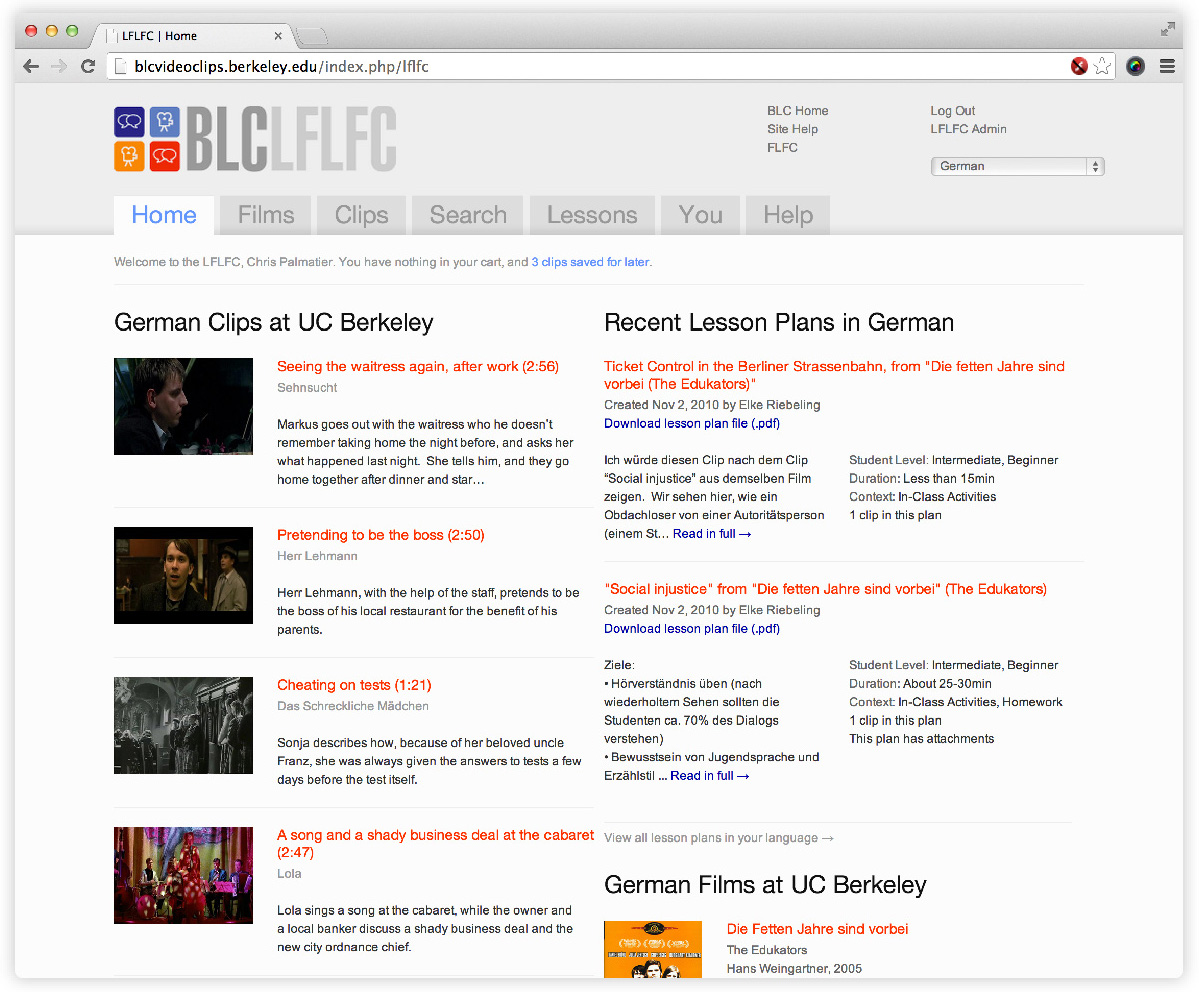Click the red blocked-content icon in address bar
1199x992 pixels.
(x=1079, y=67)
